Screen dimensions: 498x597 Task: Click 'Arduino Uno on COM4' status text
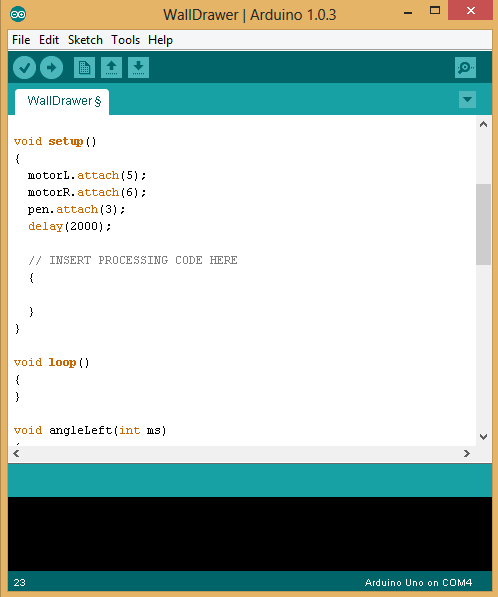pos(418,583)
